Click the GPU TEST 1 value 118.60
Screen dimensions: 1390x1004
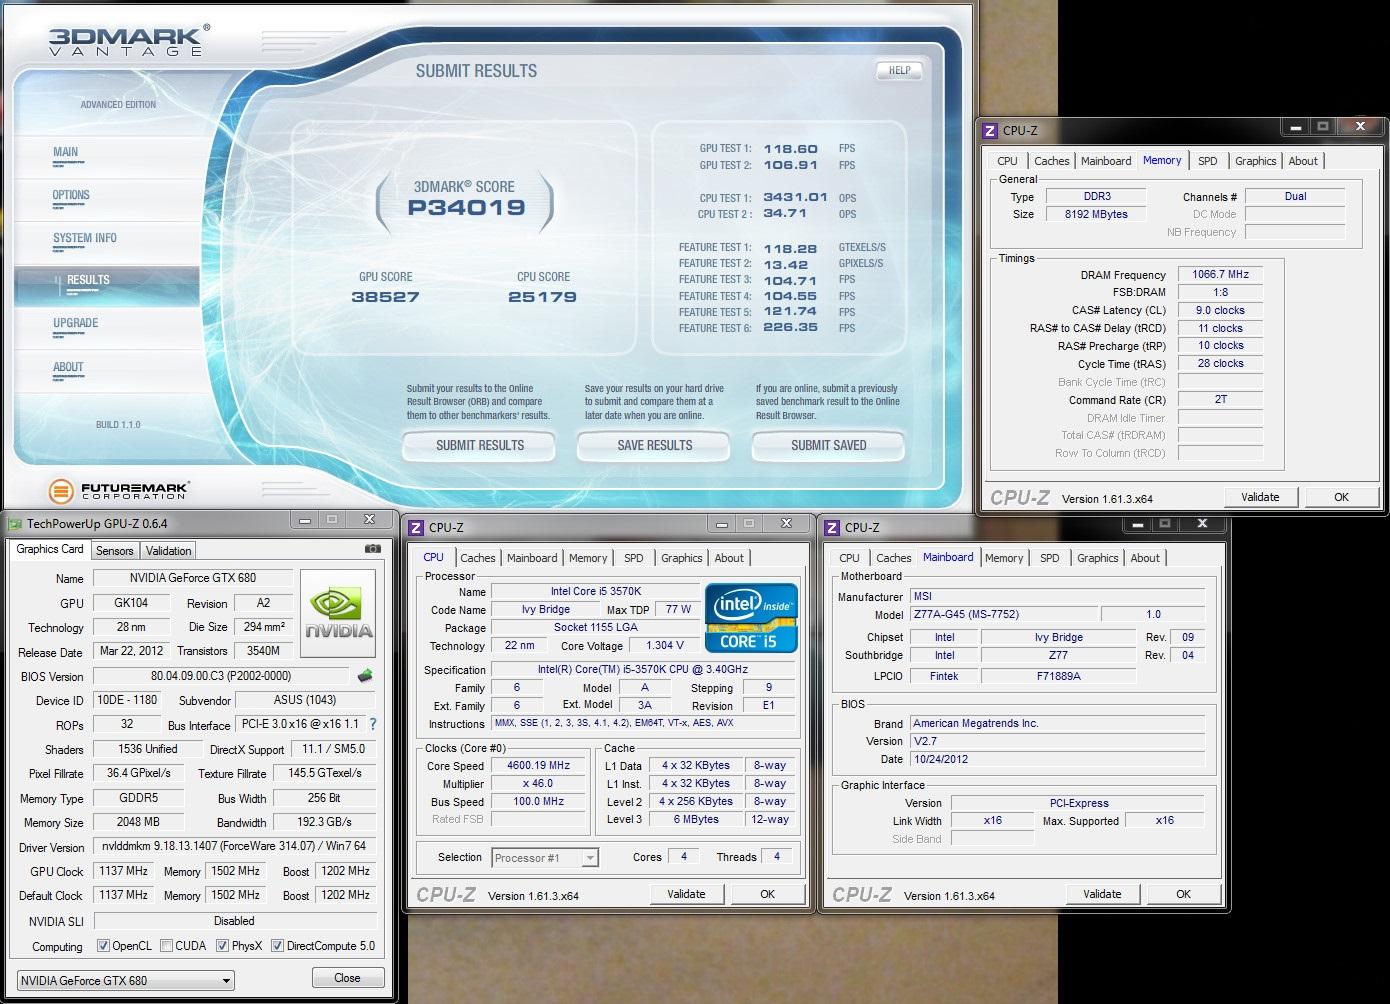(791, 148)
